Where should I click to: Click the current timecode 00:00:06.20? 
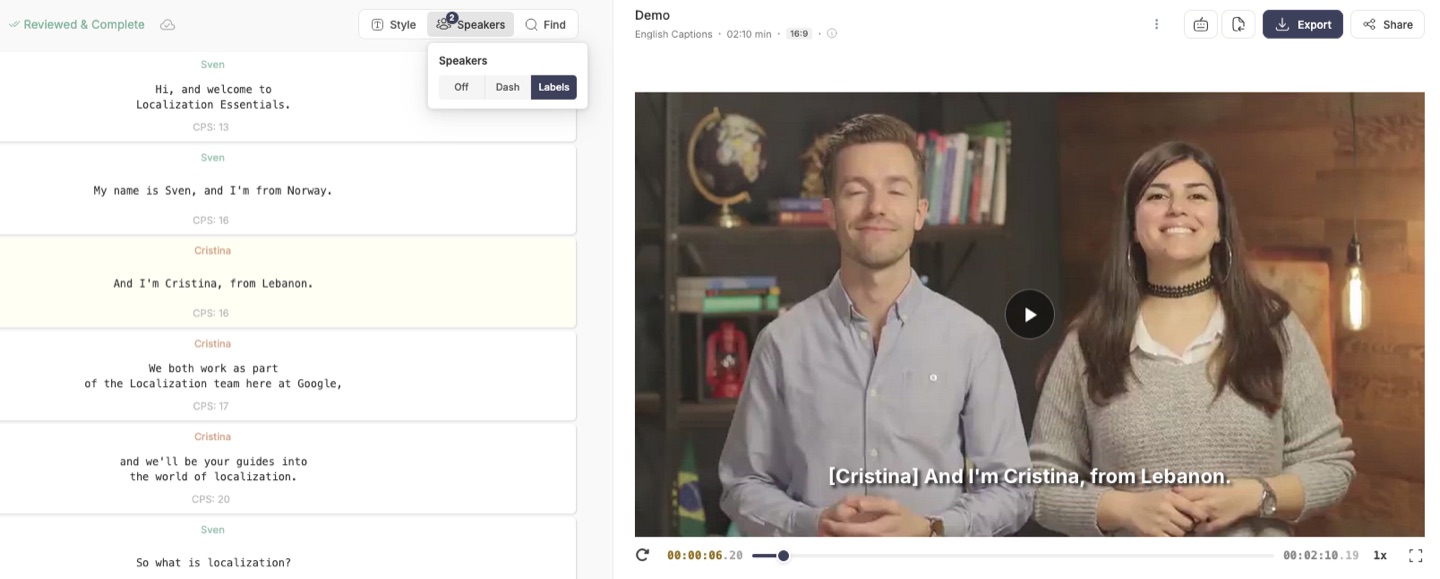[705, 555]
